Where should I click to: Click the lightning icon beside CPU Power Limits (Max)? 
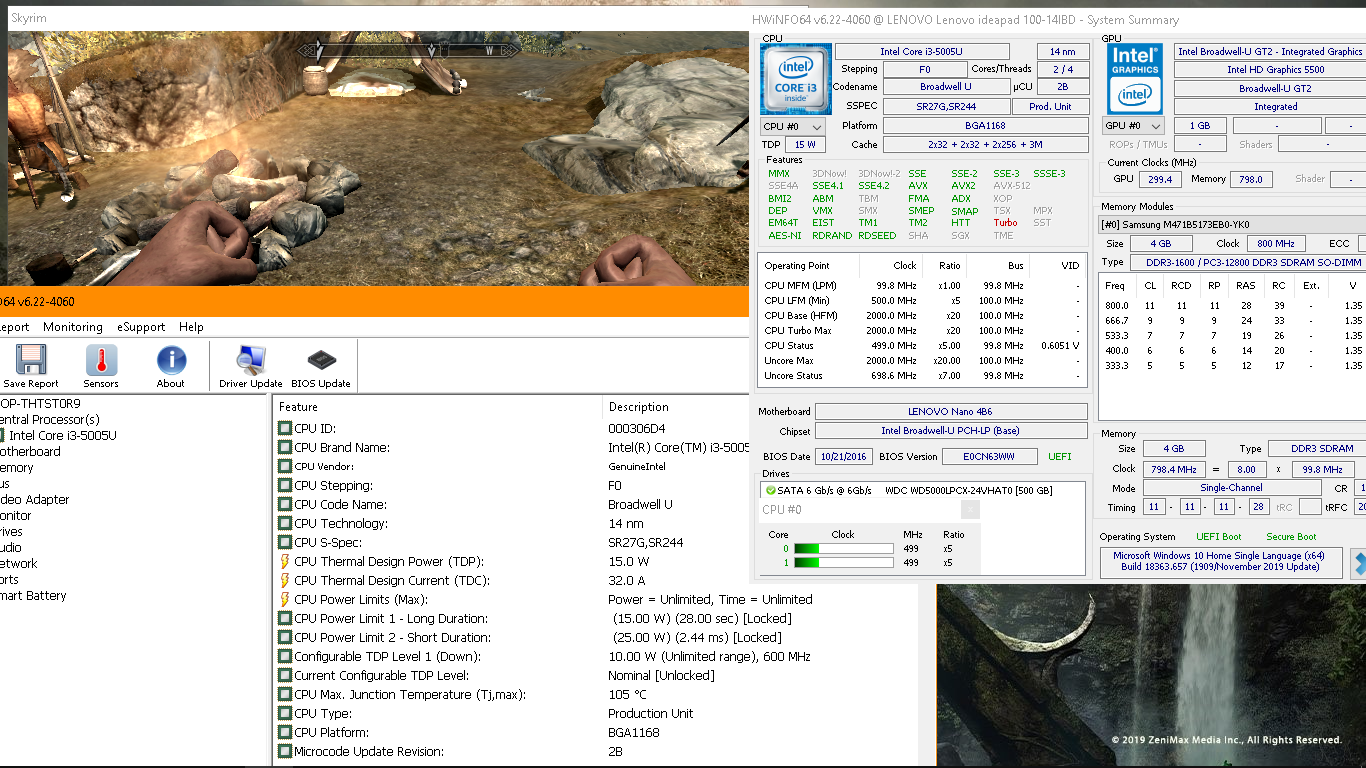tap(285, 600)
